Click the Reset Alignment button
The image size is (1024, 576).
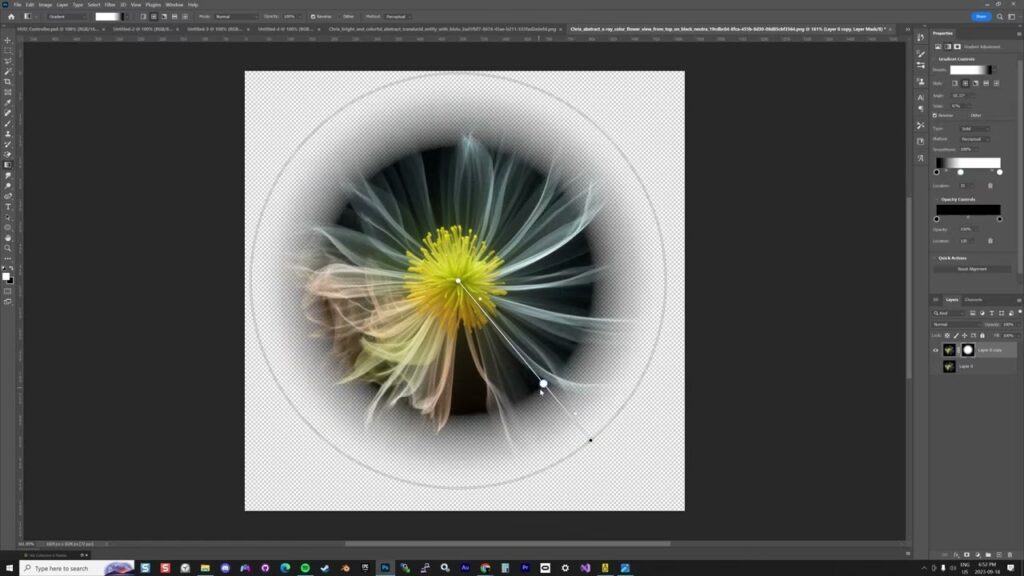[x=973, y=269]
